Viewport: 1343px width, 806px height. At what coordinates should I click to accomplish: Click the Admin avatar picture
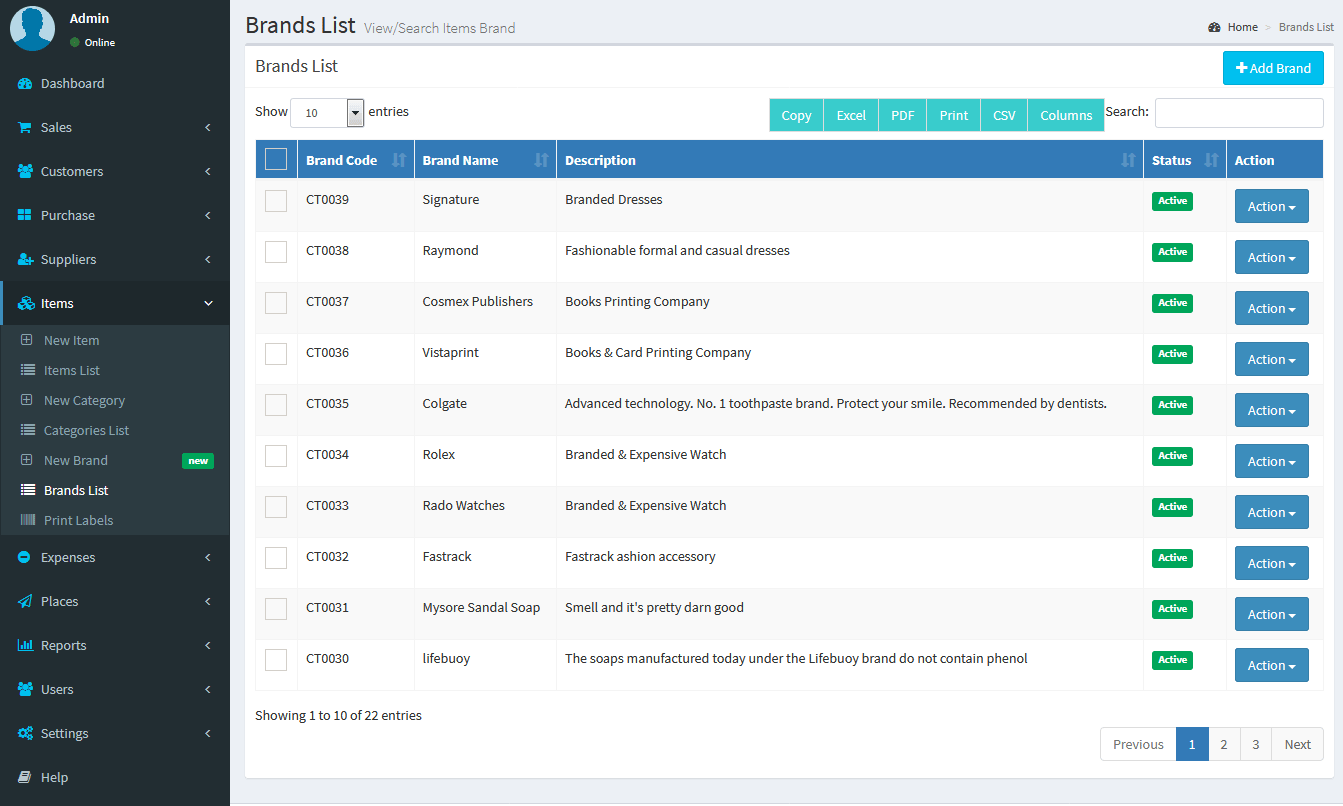[x=32, y=28]
